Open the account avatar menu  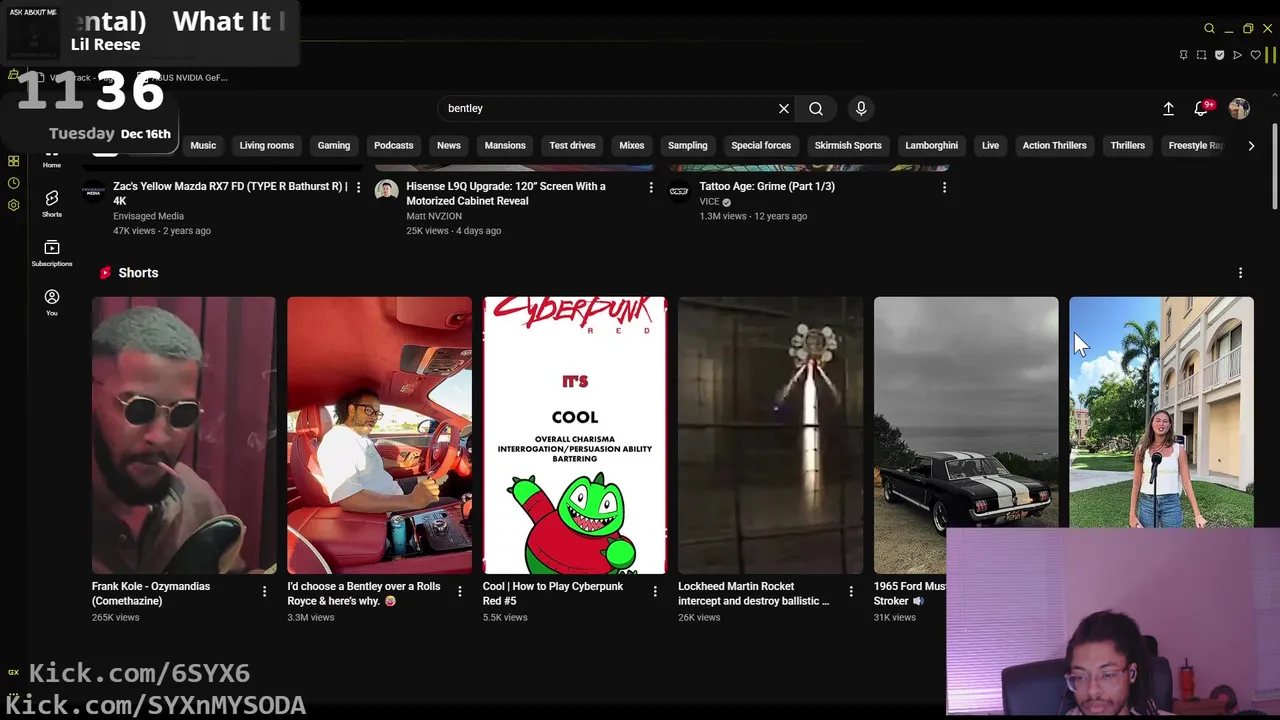1239,108
